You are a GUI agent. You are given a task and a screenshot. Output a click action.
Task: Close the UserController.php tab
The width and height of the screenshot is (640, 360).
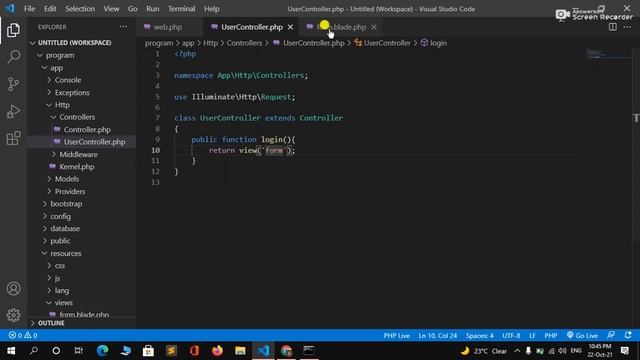tap(290, 27)
